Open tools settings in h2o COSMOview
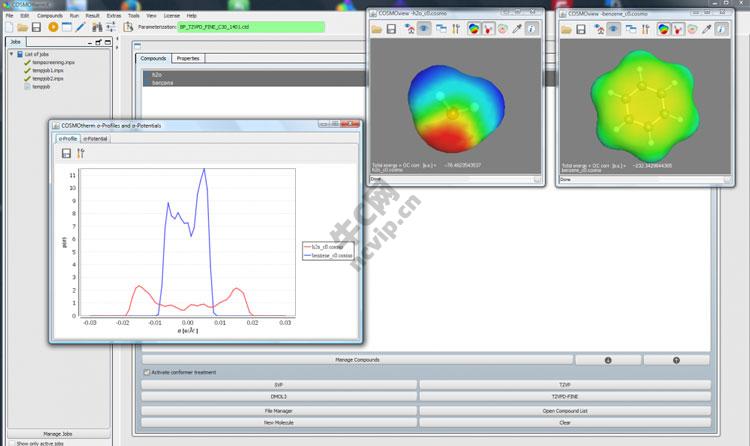The image size is (750, 446). click(x=455, y=29)
